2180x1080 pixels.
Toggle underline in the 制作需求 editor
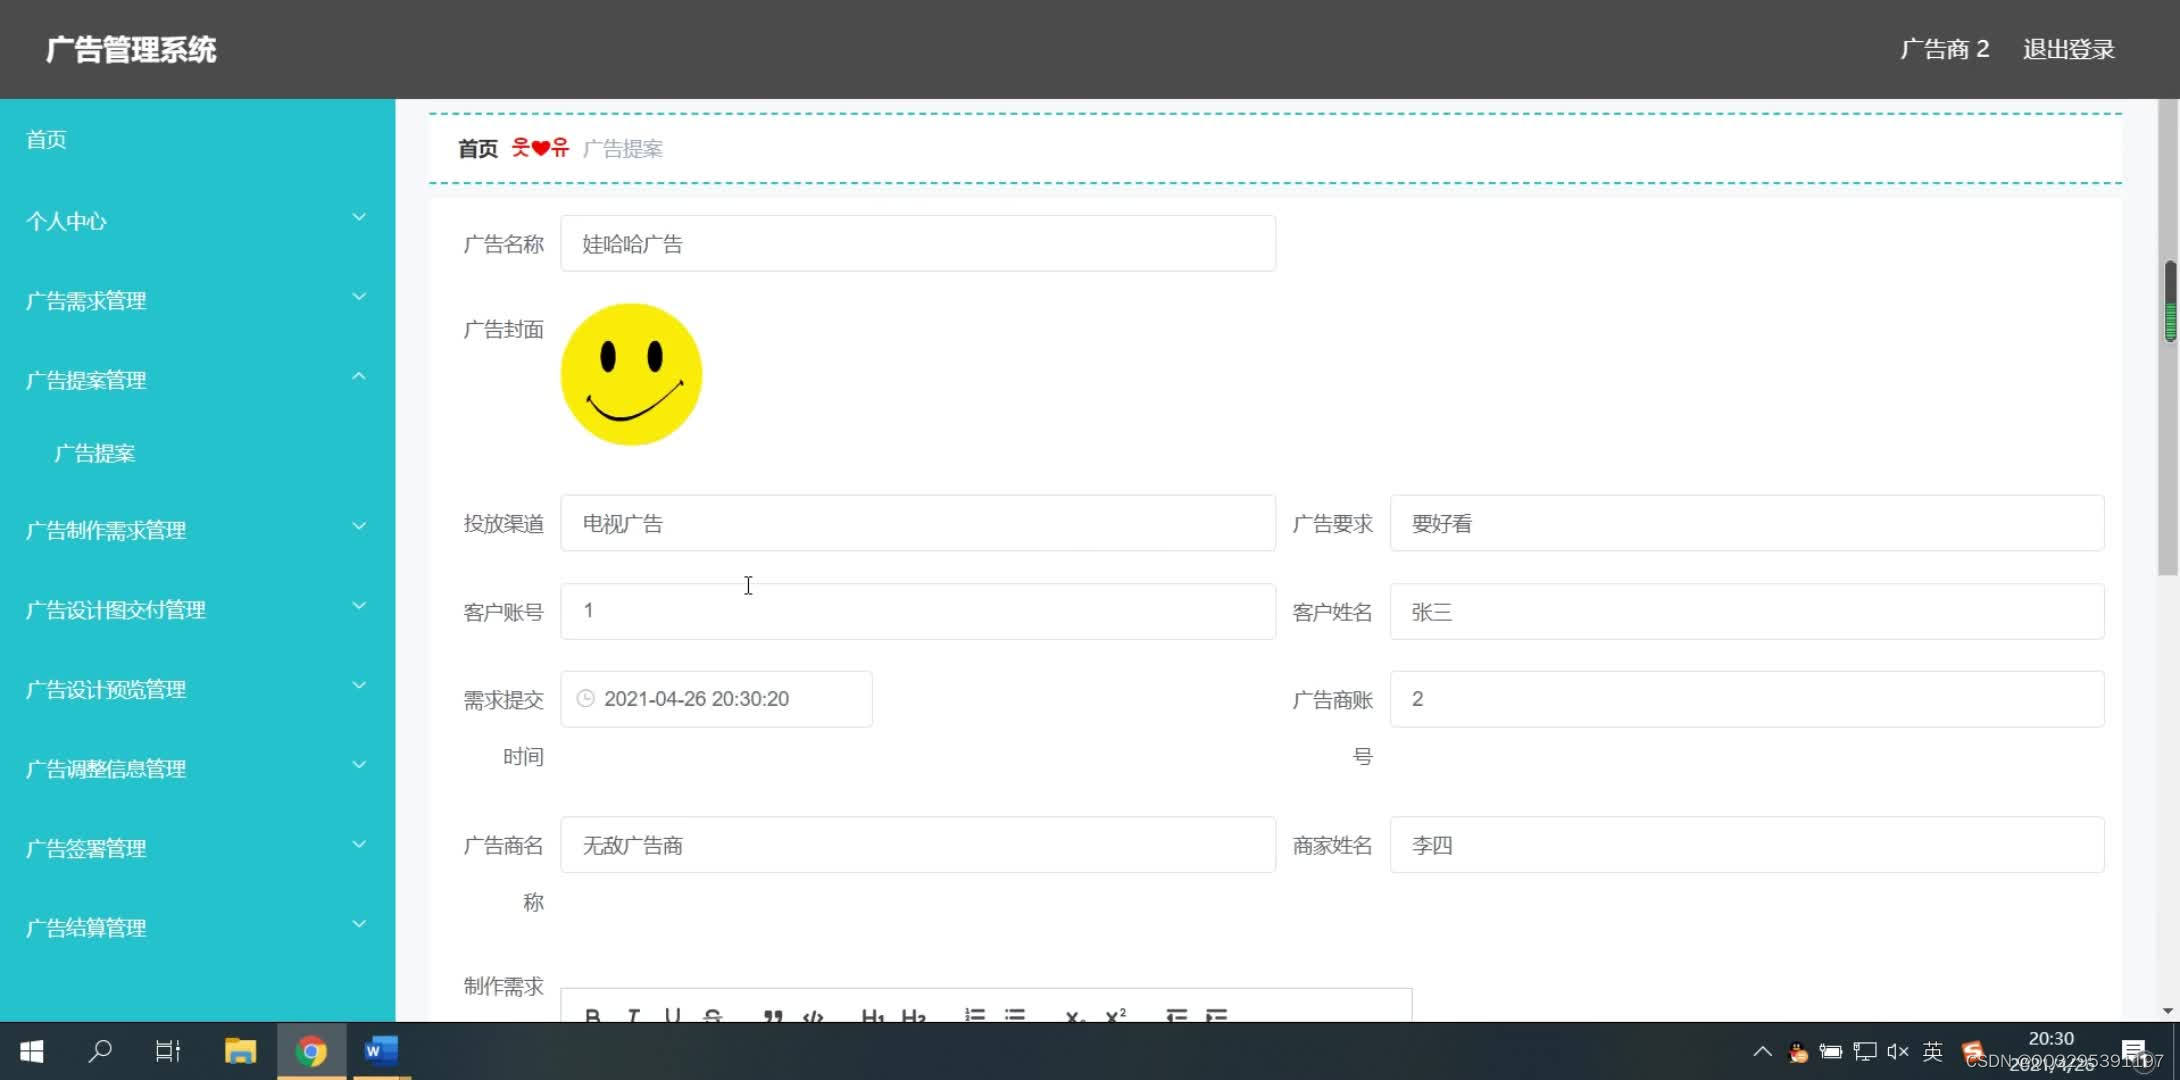coord(673,1015)
